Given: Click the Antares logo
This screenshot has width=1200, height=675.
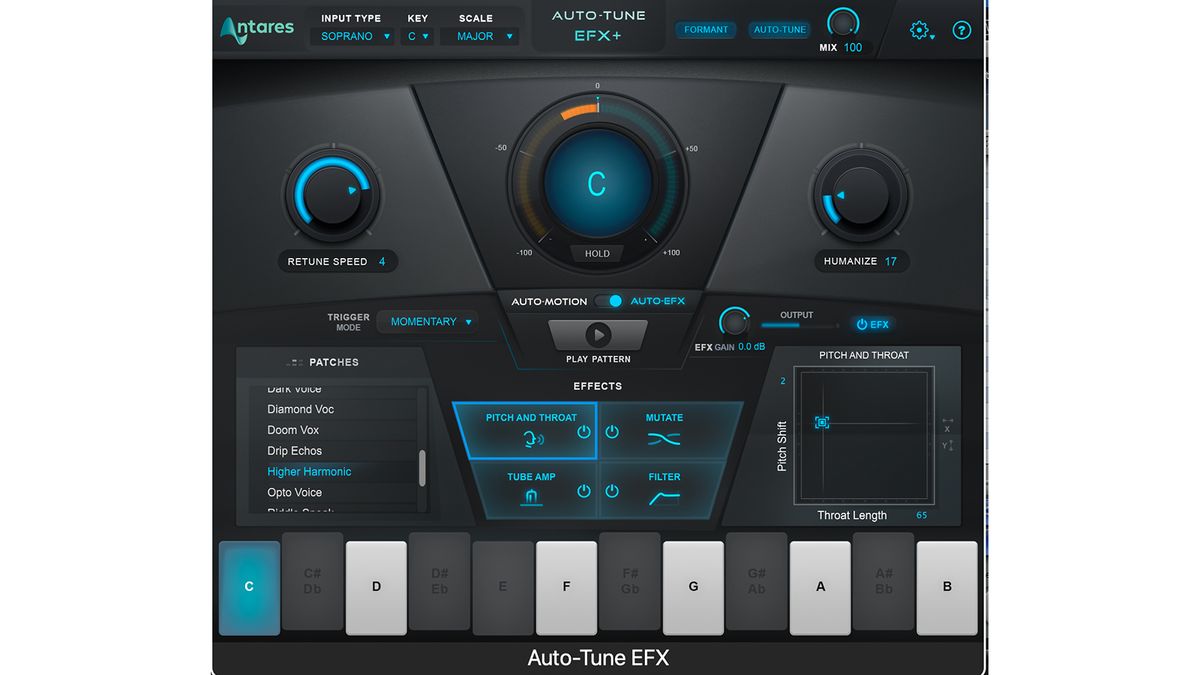Looking at the screenshot, I should click(257, 29).
